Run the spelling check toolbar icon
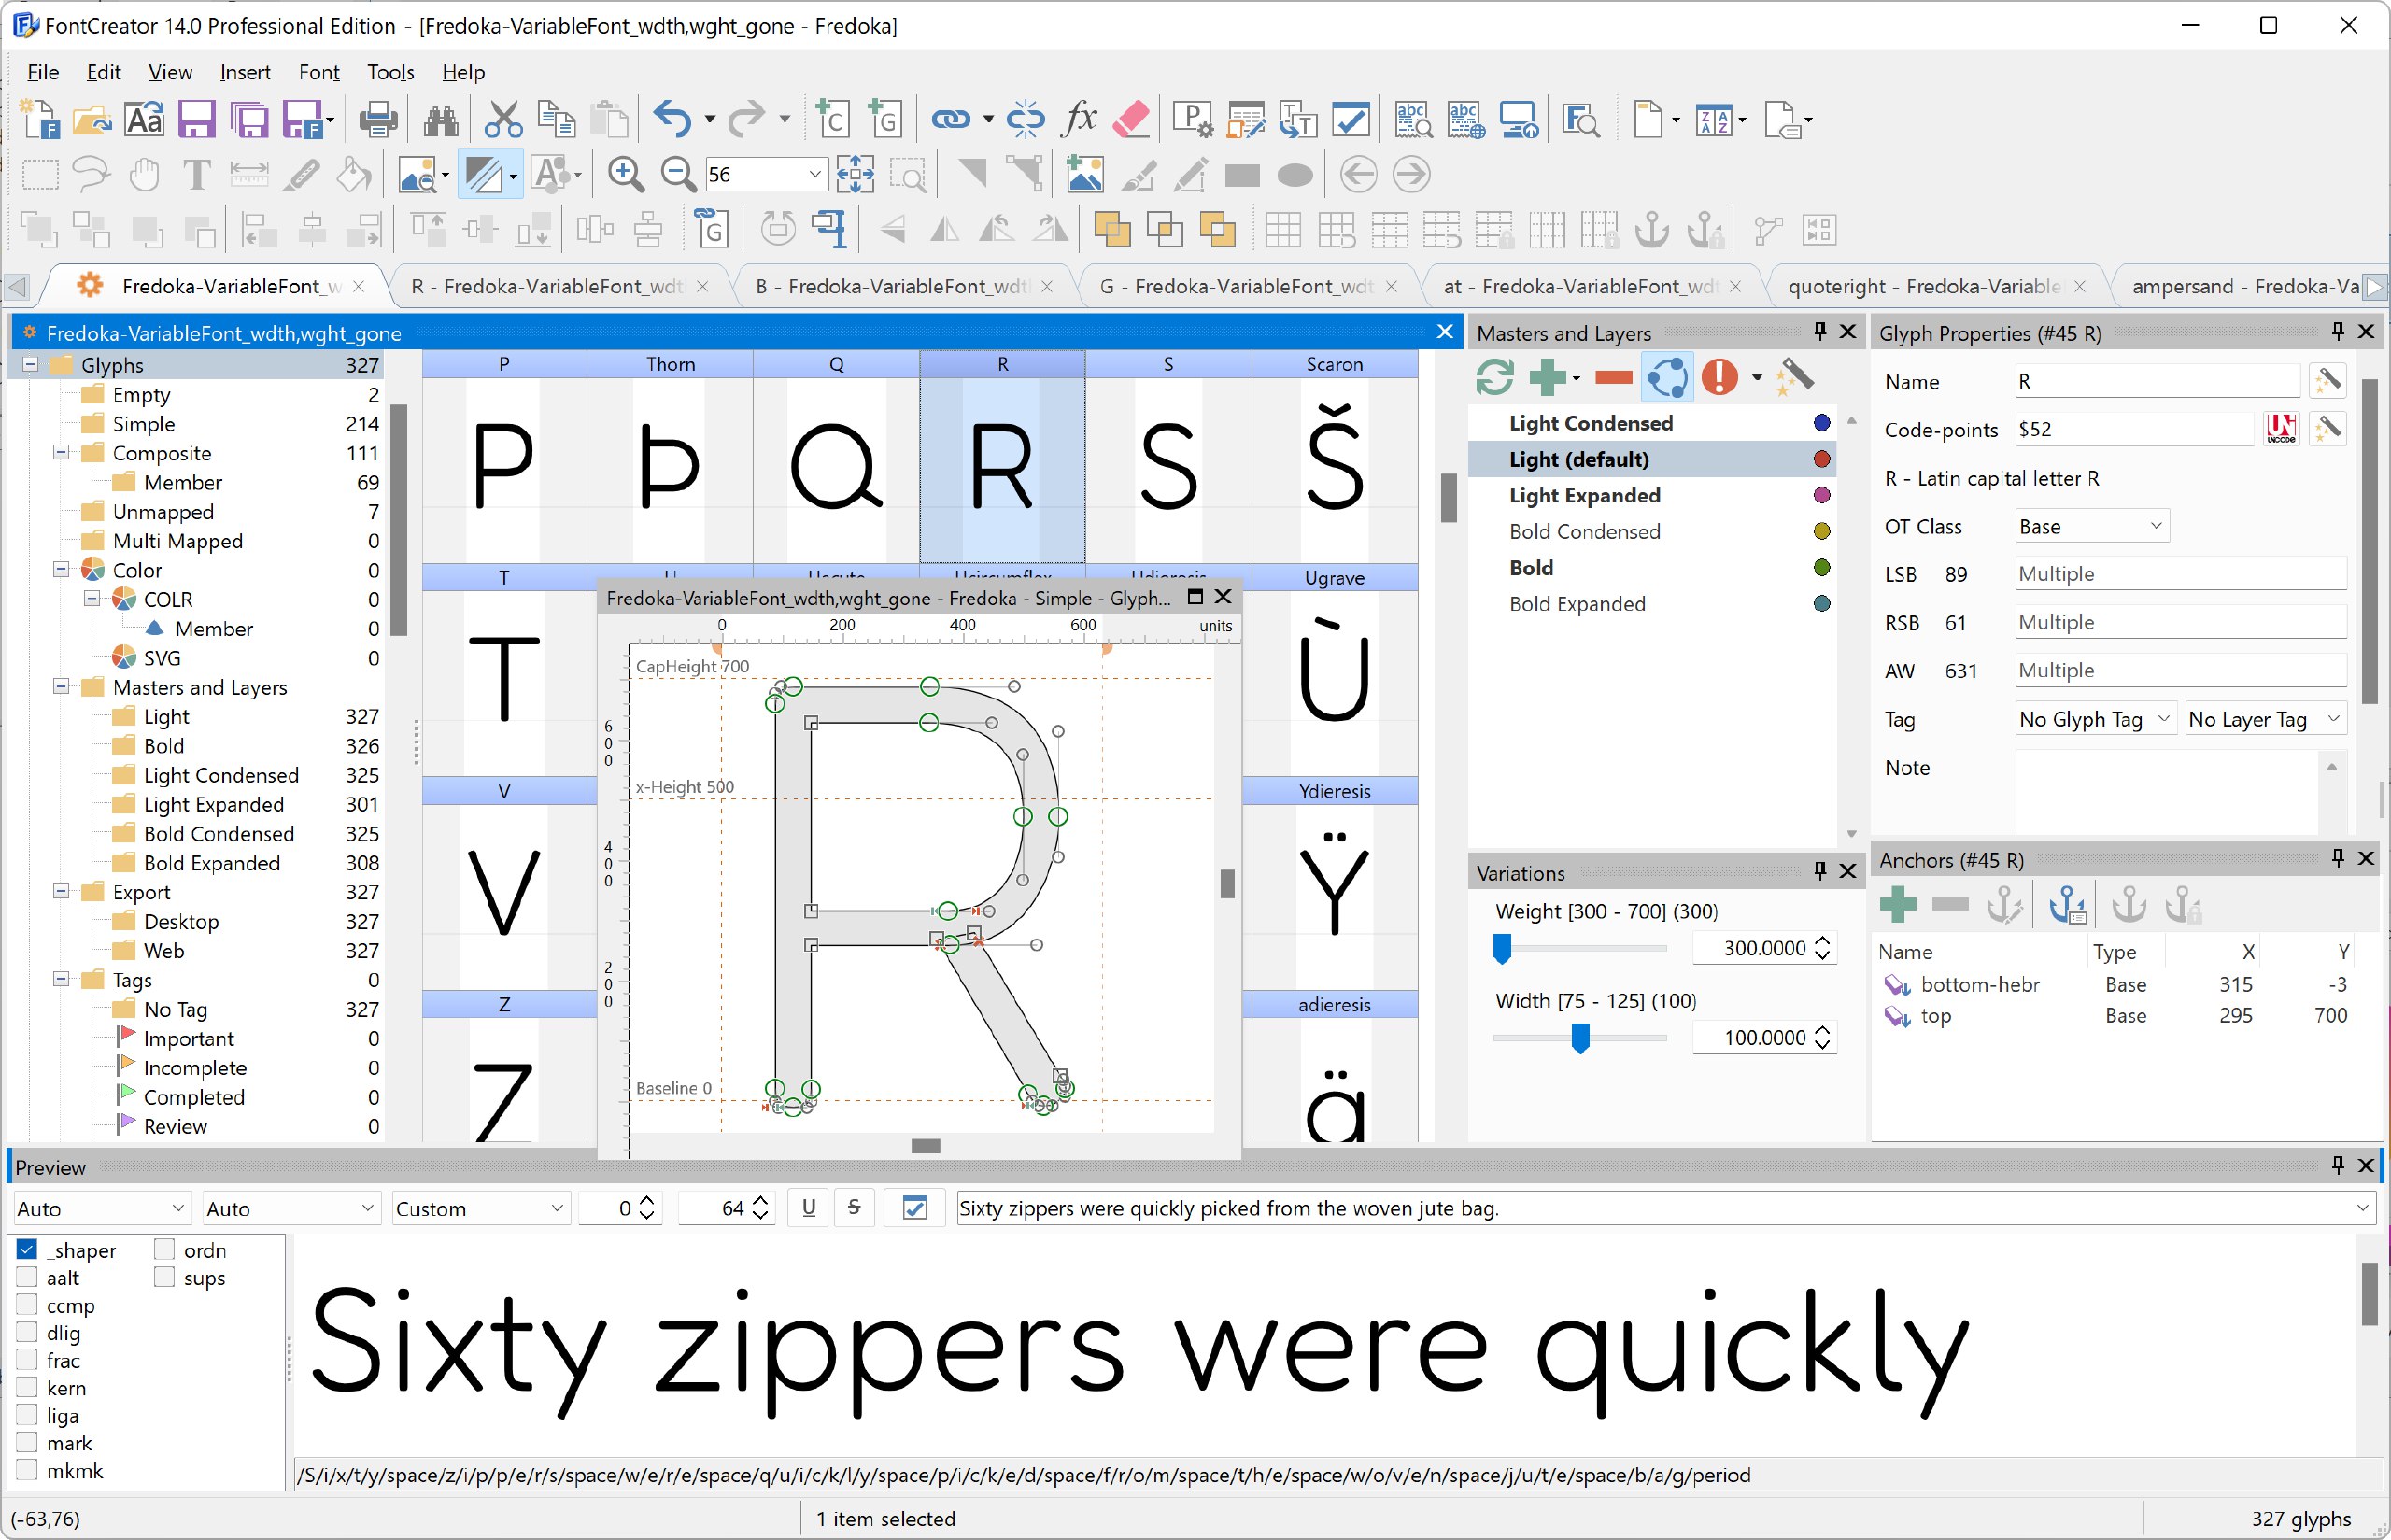 [1412, 118]
